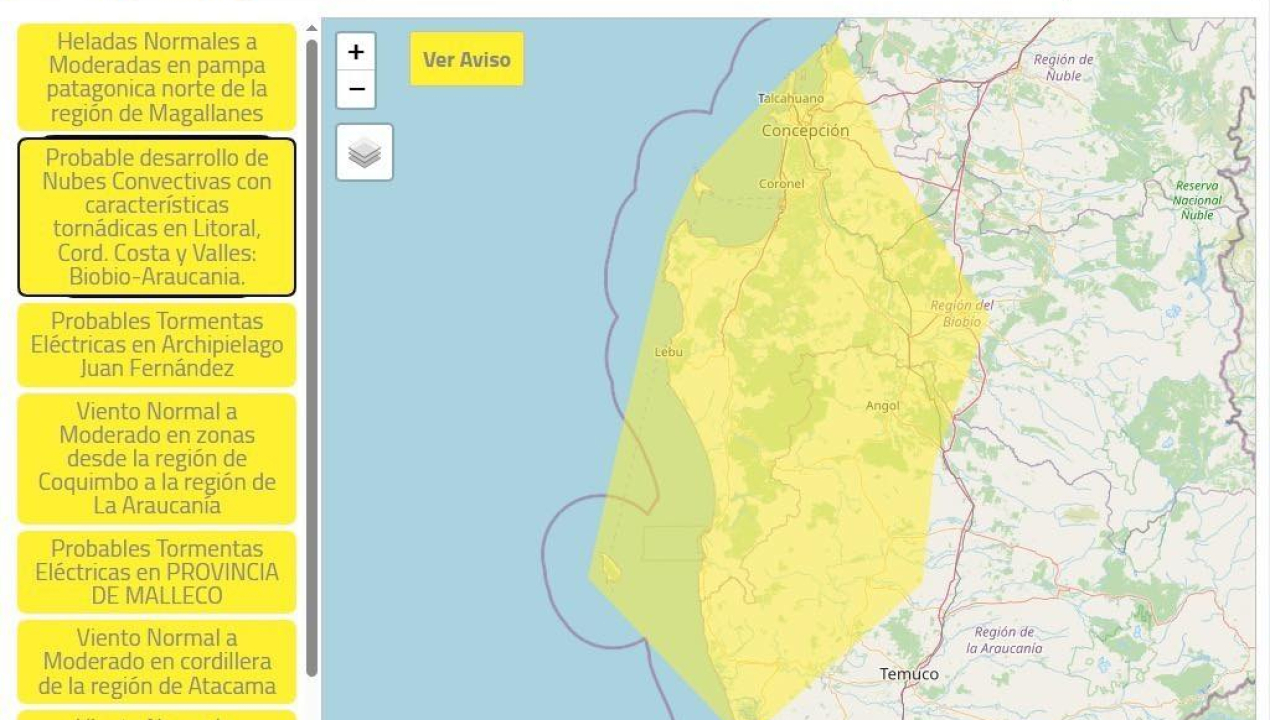Open Tormentas Eléctricas Archipielago Juan Fernández alert

pyautogui.click(x=157, y=345)
